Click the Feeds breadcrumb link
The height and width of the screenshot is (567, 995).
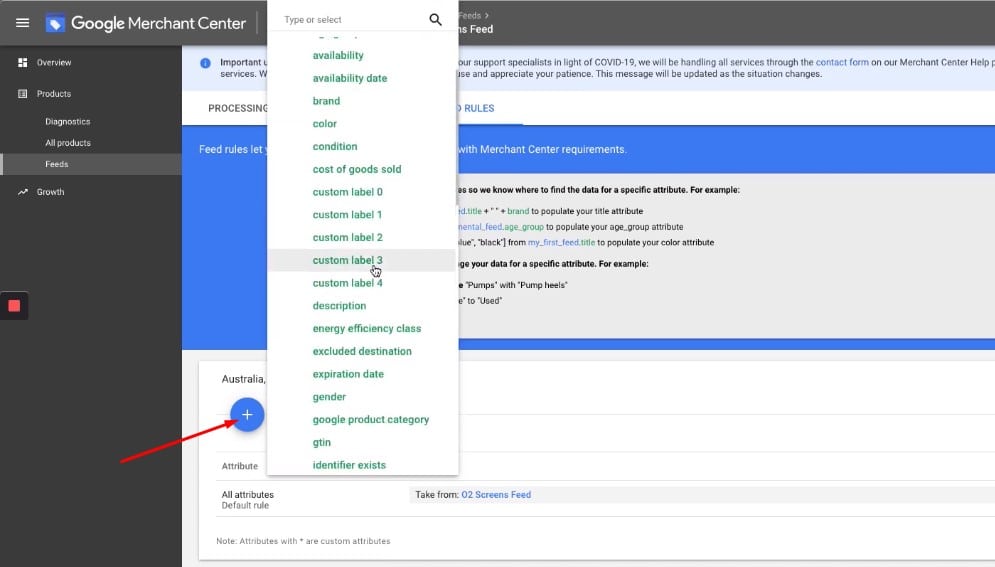(470, 15)
